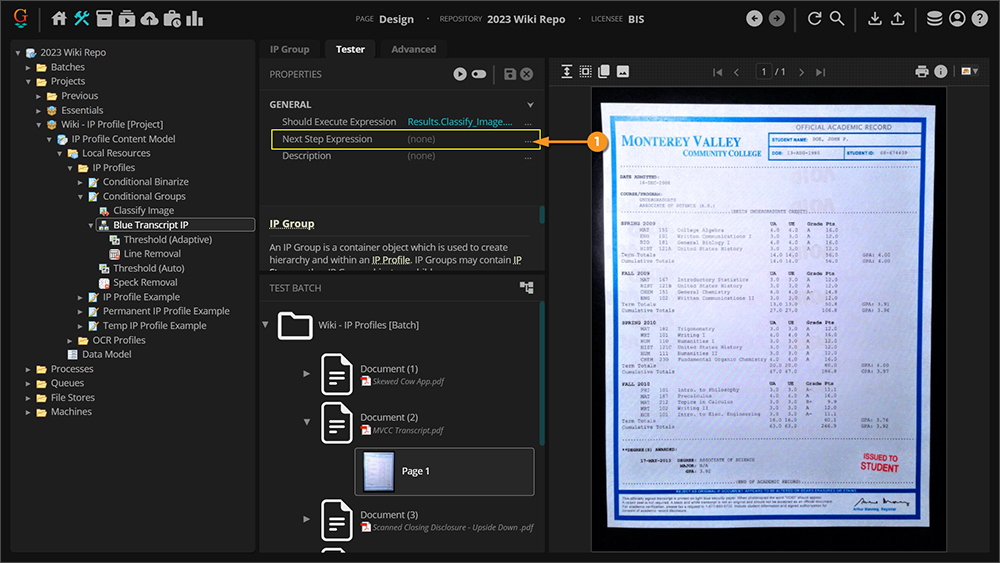This screenshot has height=563, width=1000.
Task: Open the statistics bar chart icon
Action: [194, 19]
